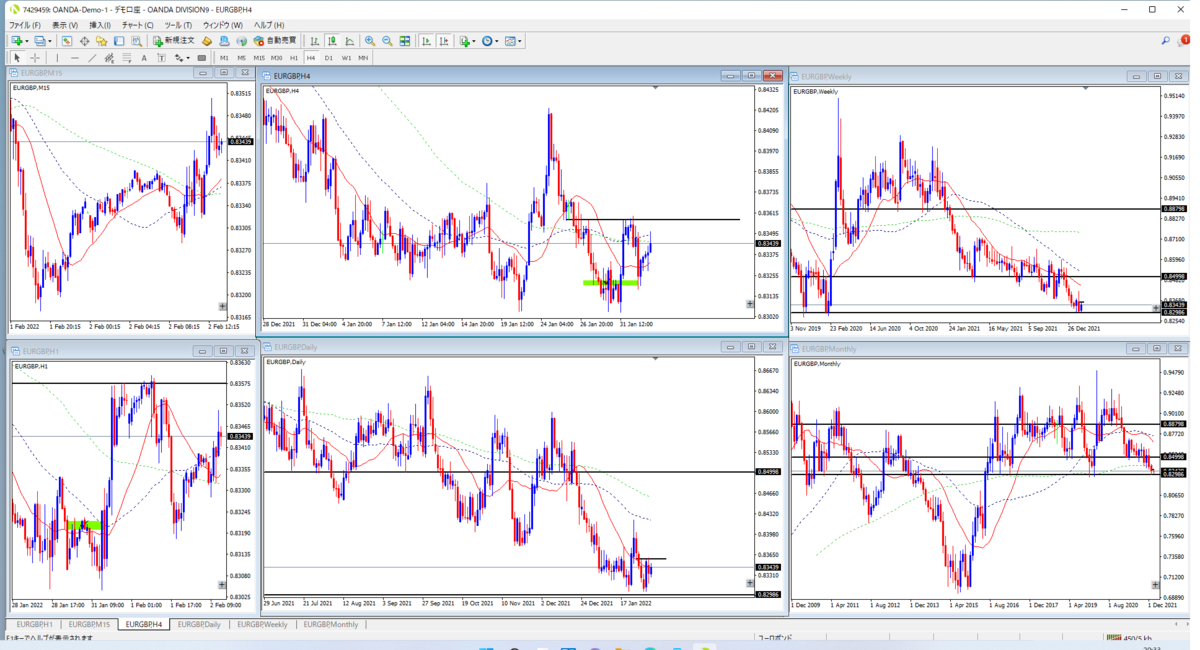This screenshot has height=650, width=1200.
Task: Select the arrow cursor tool
Action: (17, 58)
